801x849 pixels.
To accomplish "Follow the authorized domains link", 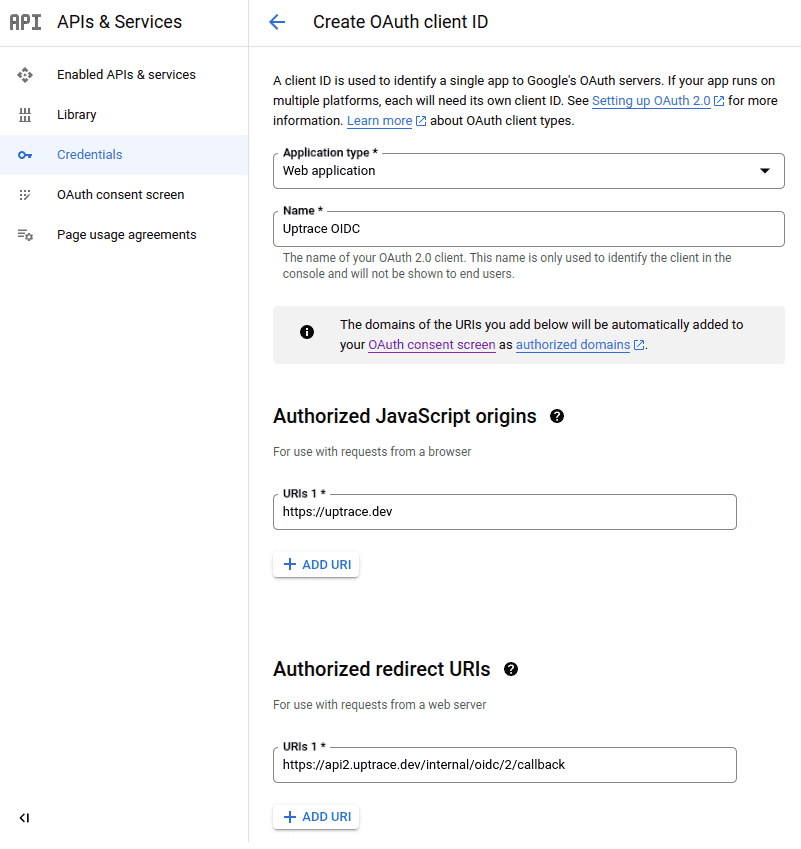I will [573, 345].
